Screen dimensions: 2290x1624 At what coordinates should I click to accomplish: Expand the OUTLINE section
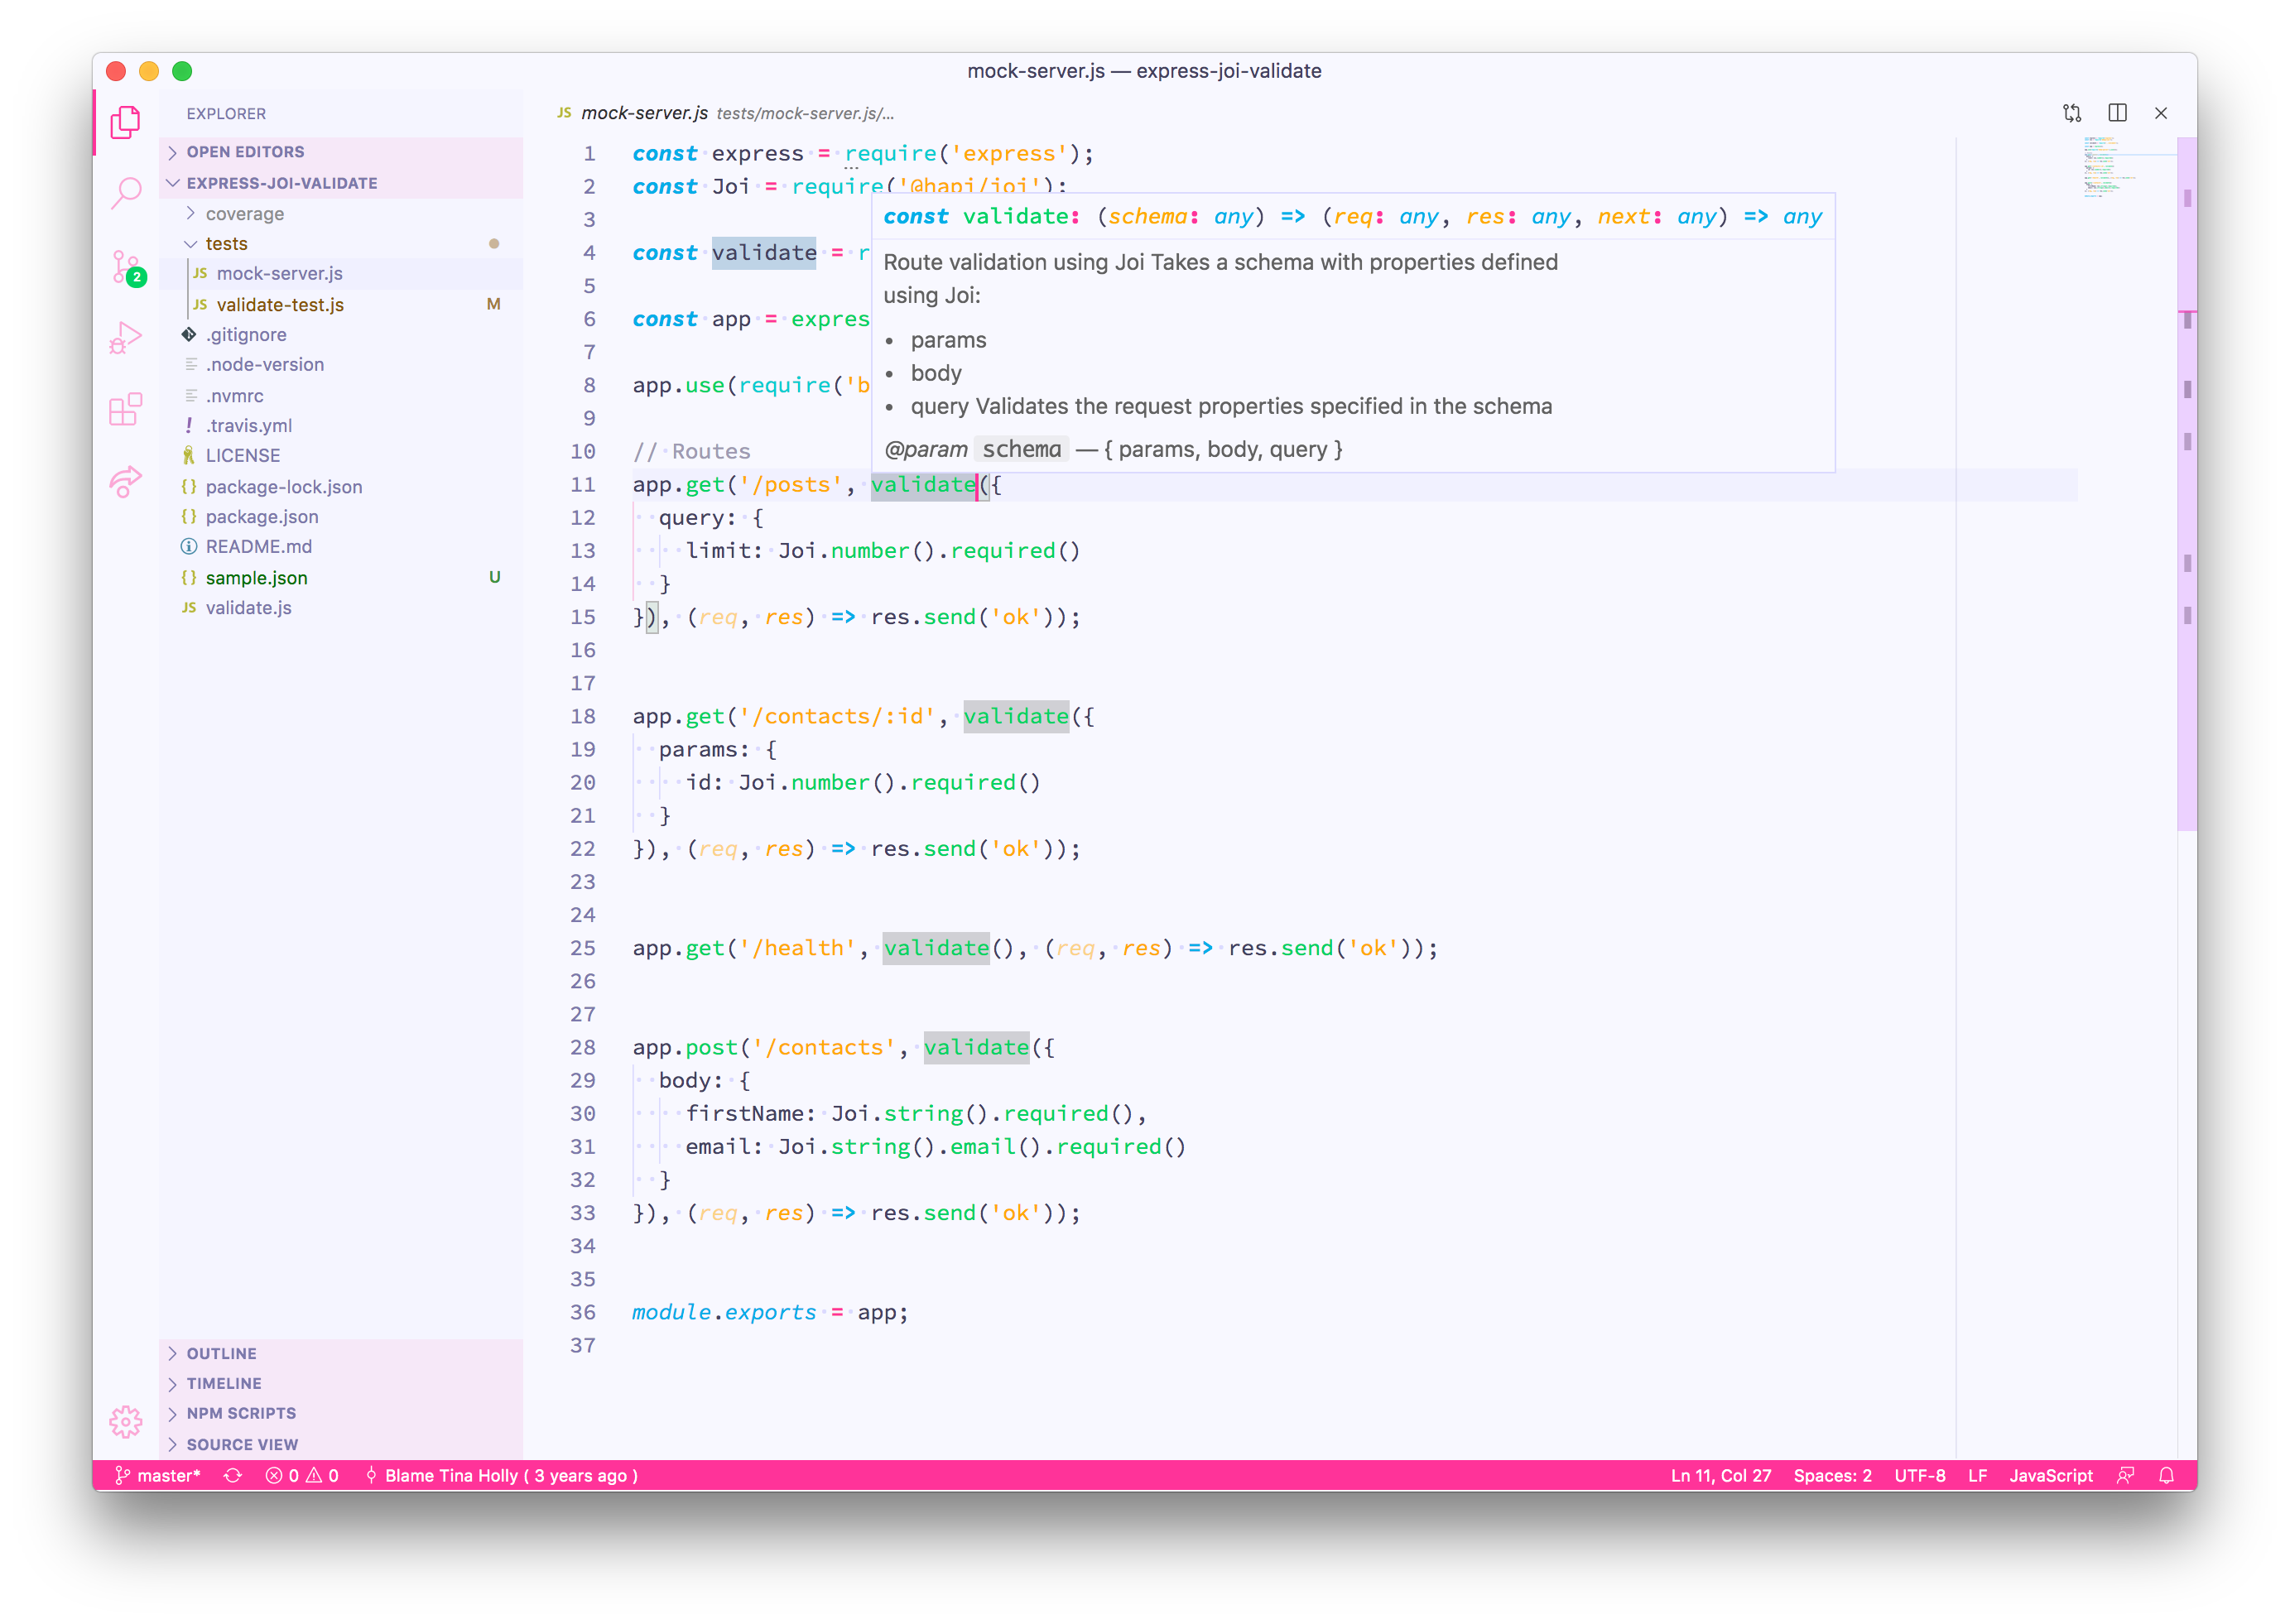221,1353
